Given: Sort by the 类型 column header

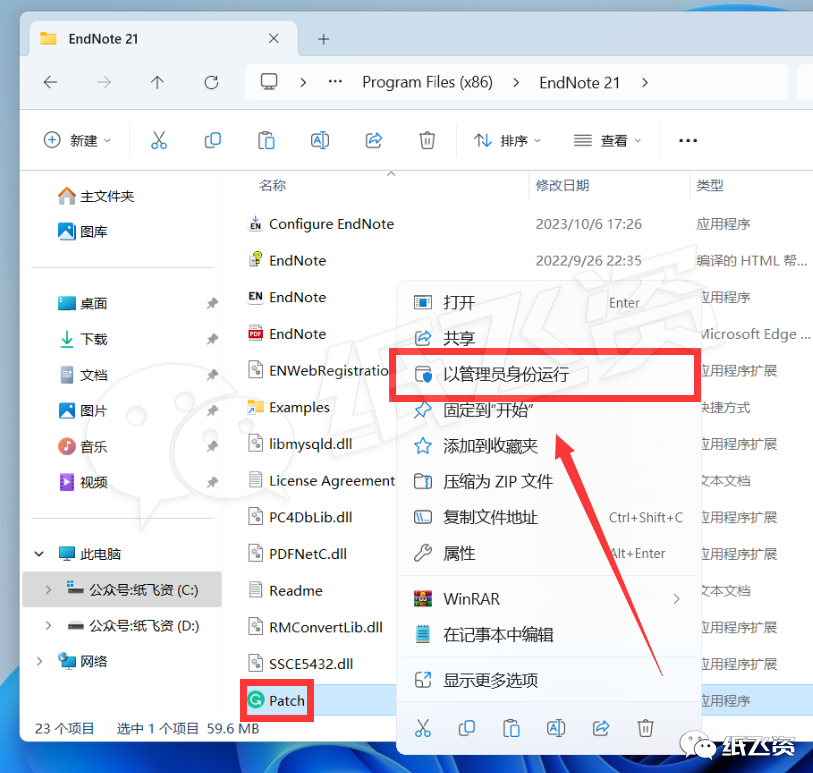Looking at the screenshot, I should 709,185.
